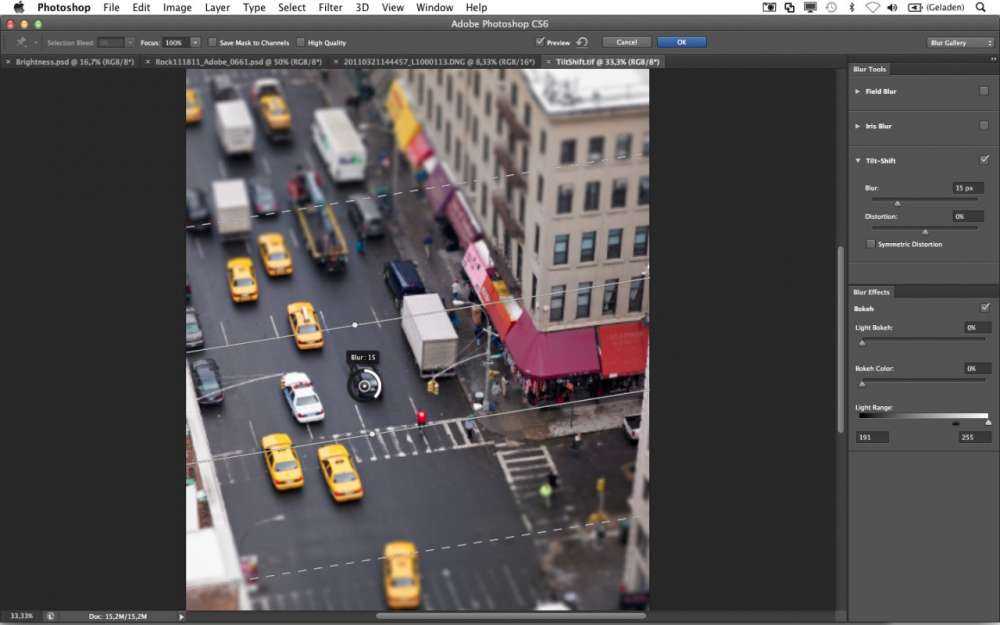This screenshot has height=625, width=1000.
Task: Click the Apple menu logo
Action: click(x=18, y=8)
